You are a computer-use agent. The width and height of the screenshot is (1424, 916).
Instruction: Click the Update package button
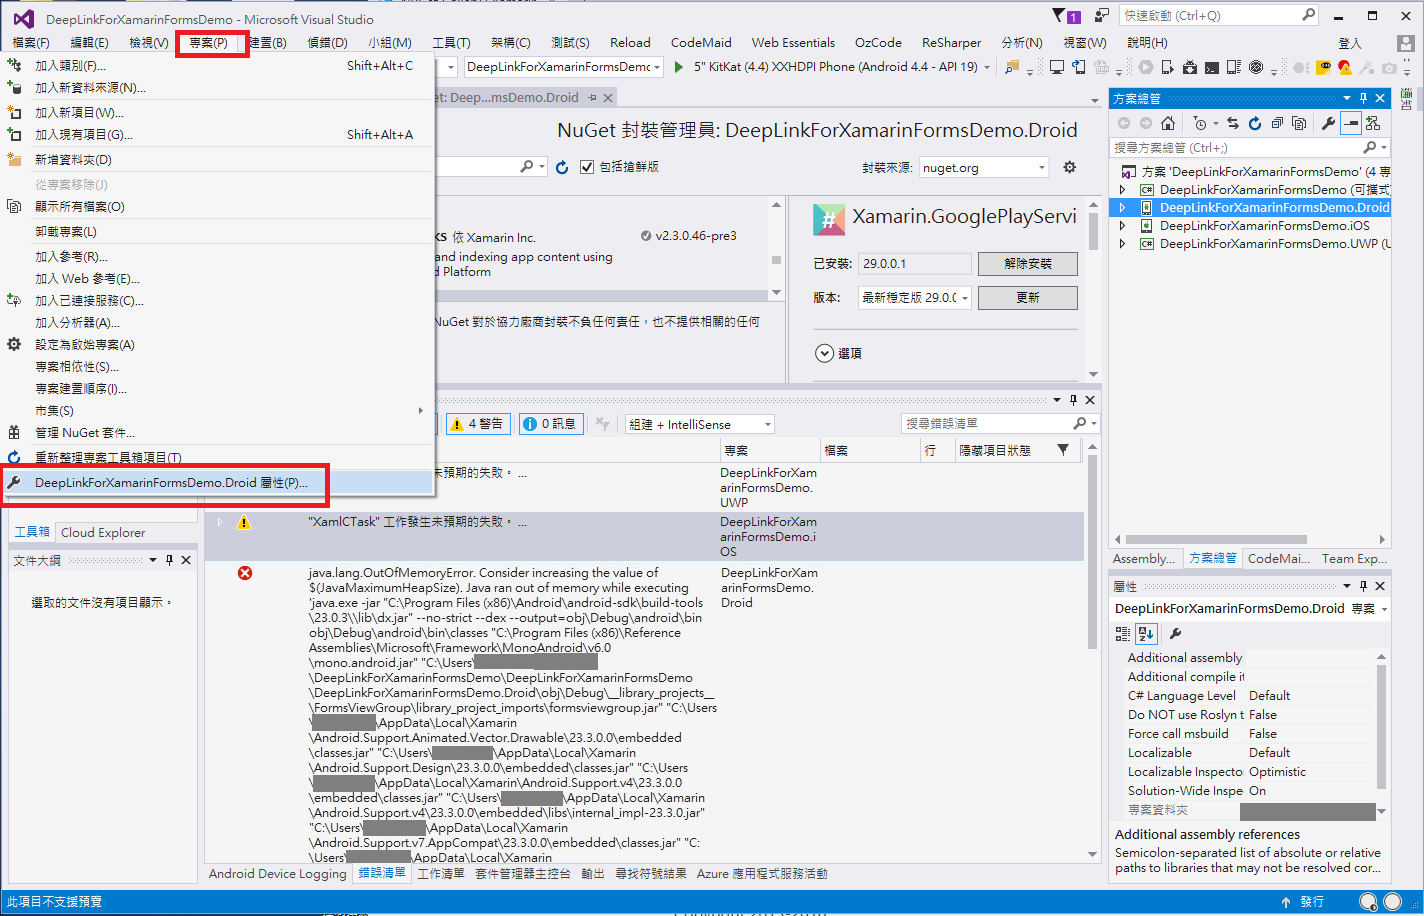pos(1027,298)
